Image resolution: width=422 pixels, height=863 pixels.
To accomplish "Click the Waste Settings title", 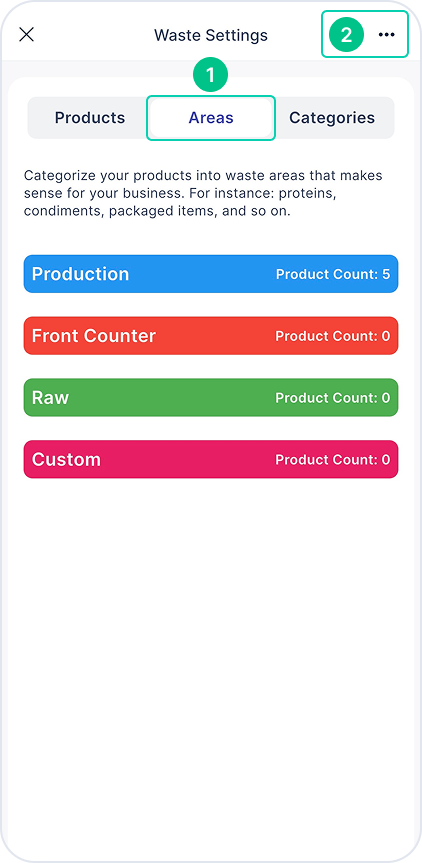I will [211, 35].
